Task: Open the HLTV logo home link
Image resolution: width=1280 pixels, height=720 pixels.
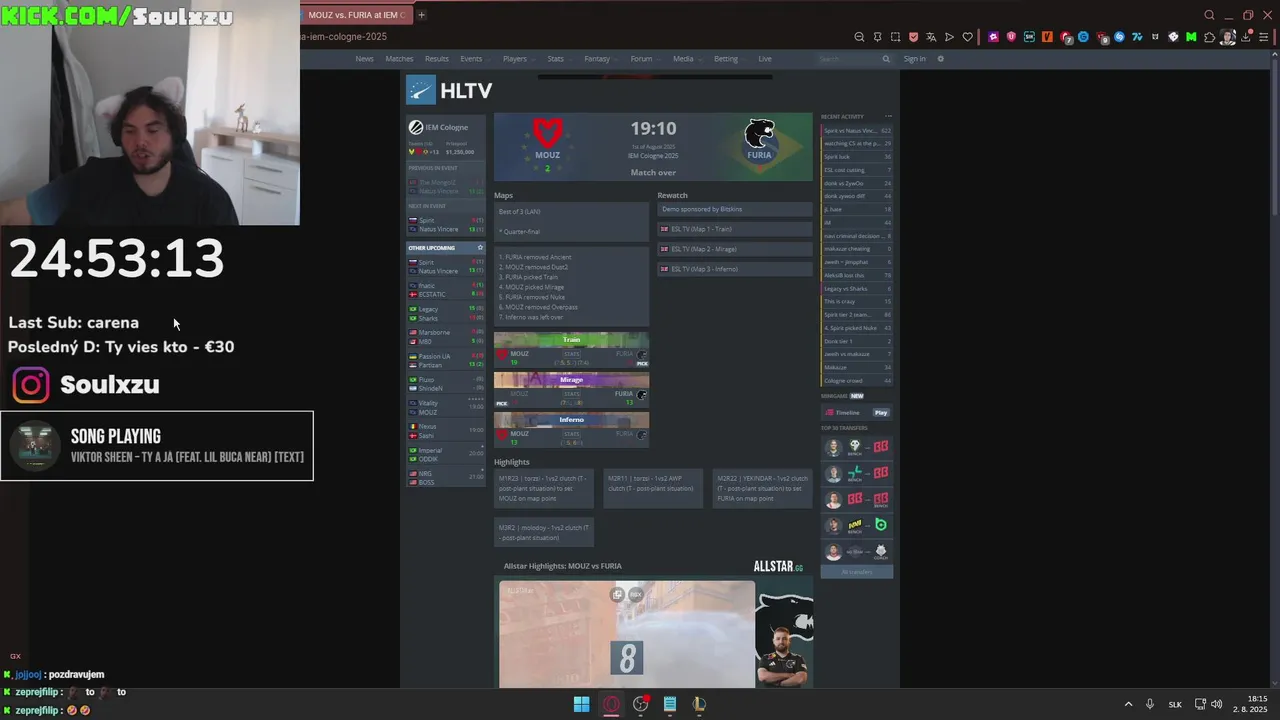Action: pyautogui.click(x=450, y=91)
